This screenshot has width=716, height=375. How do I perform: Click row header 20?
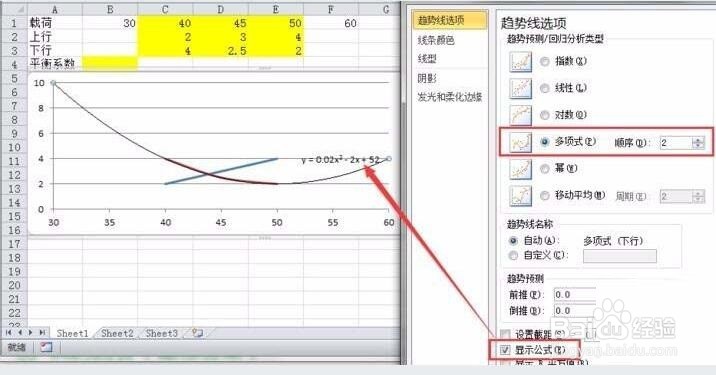(x=14, y=285)
